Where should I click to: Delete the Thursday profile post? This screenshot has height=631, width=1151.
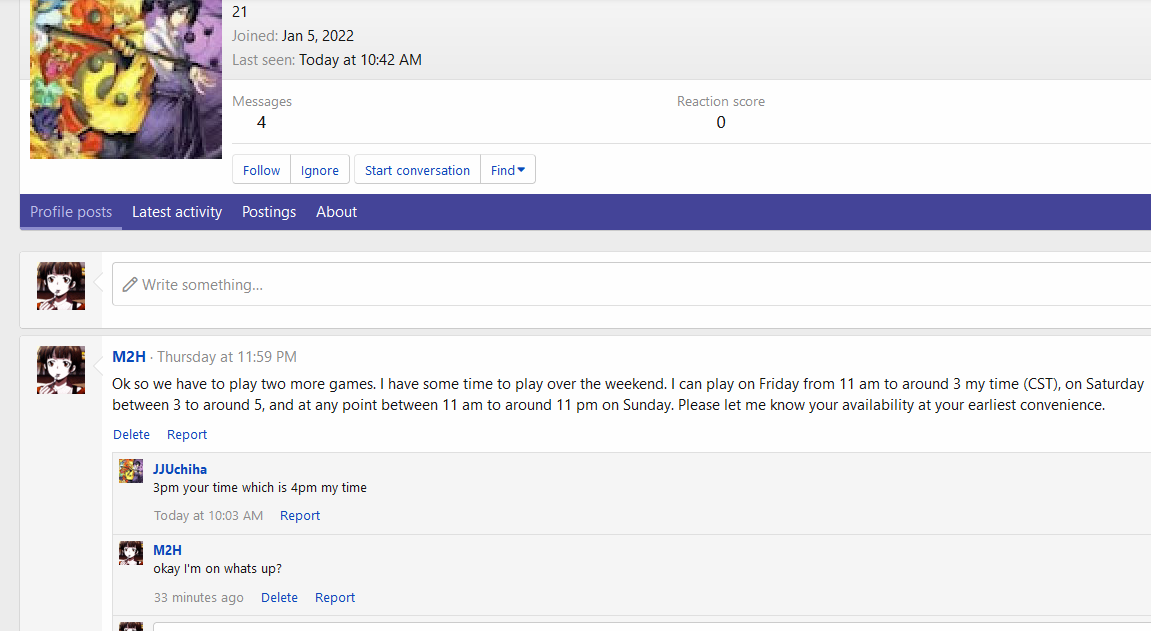131,434
